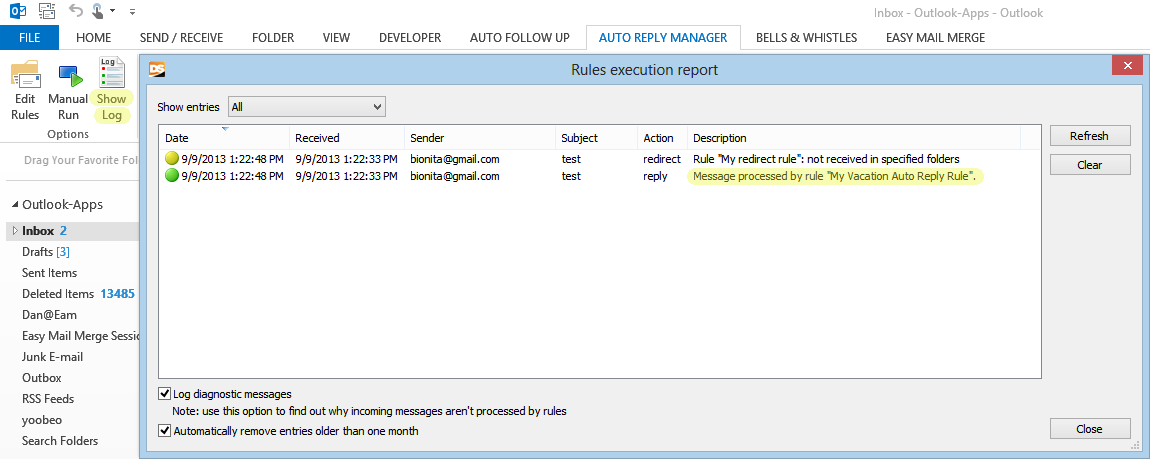The image size is (1150, 459).
Task: Open the FILE menu
Action: (x=29, y=37)
